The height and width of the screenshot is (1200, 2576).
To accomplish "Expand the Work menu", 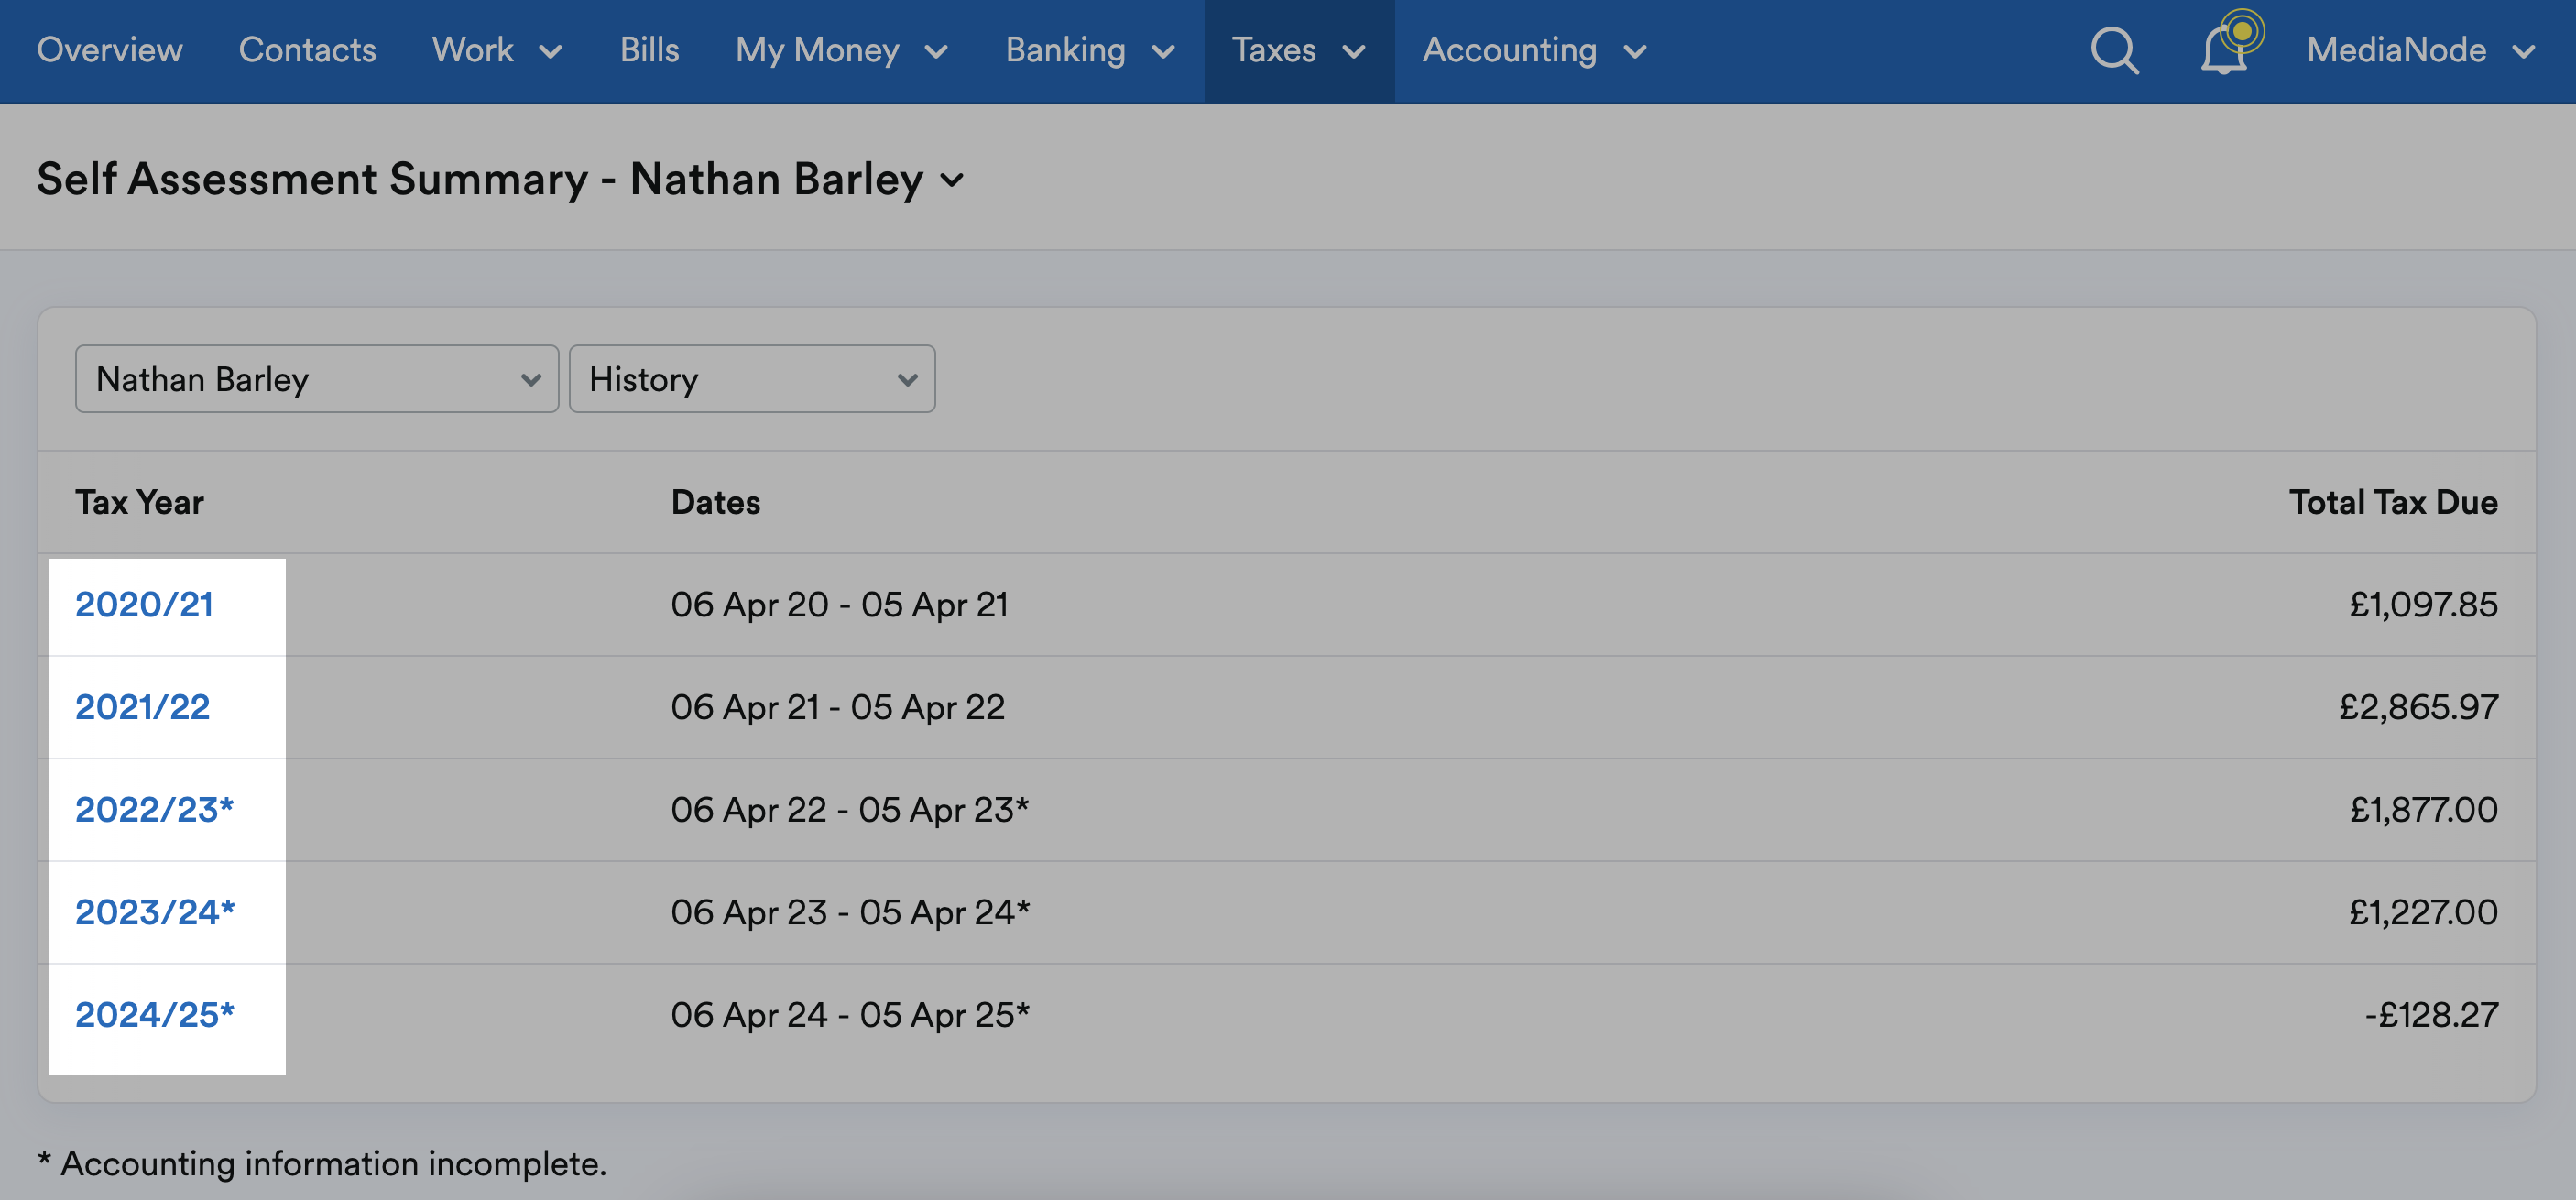I will click(497, 50).
